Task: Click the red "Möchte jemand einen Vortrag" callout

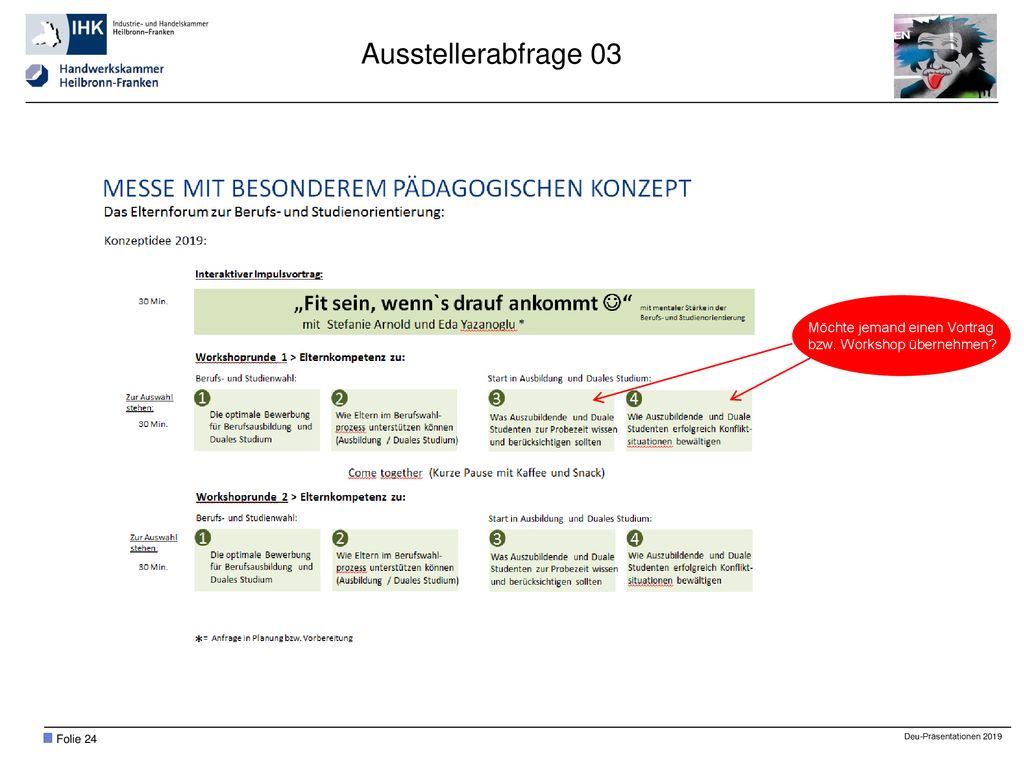Action: pos(901,336)
